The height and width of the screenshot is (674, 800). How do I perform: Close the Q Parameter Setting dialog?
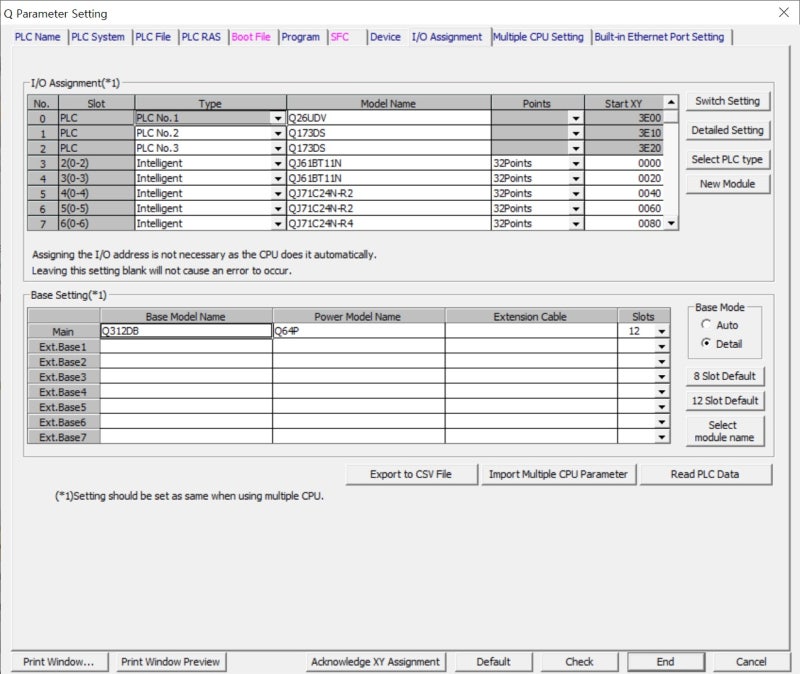coord(782,13)
